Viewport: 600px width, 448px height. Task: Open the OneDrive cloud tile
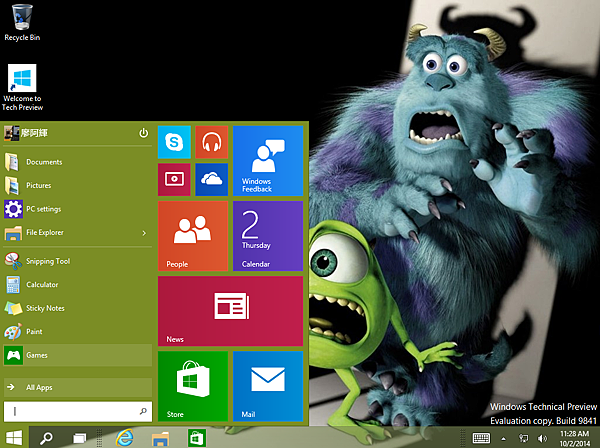[212, 179]
